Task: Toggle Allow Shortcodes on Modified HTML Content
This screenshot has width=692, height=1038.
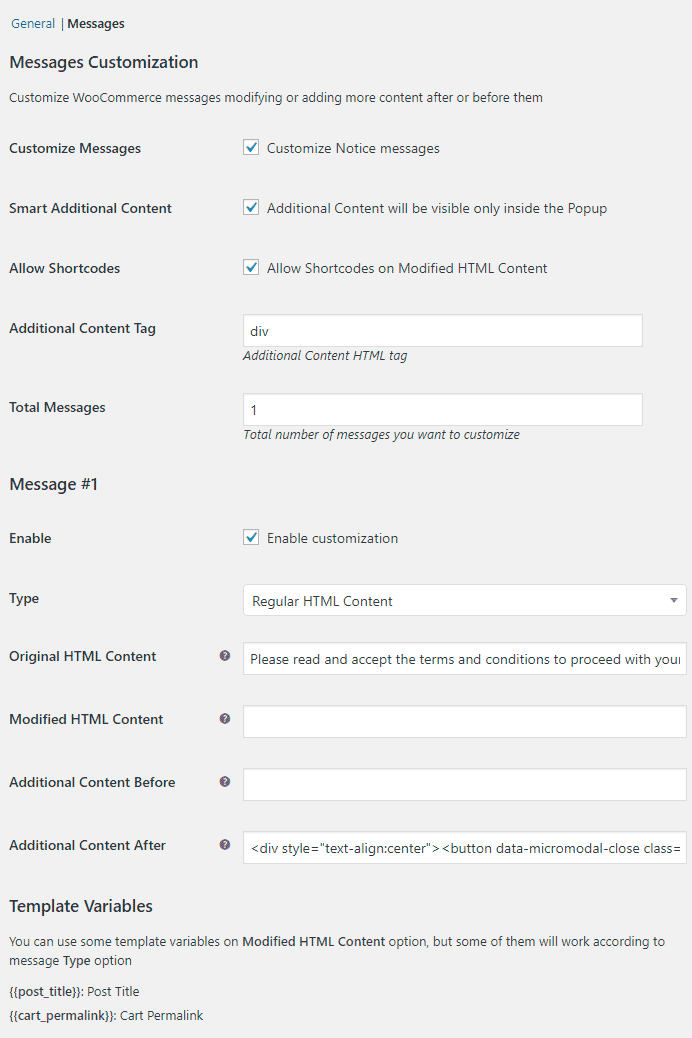Action: pos(251,267)
